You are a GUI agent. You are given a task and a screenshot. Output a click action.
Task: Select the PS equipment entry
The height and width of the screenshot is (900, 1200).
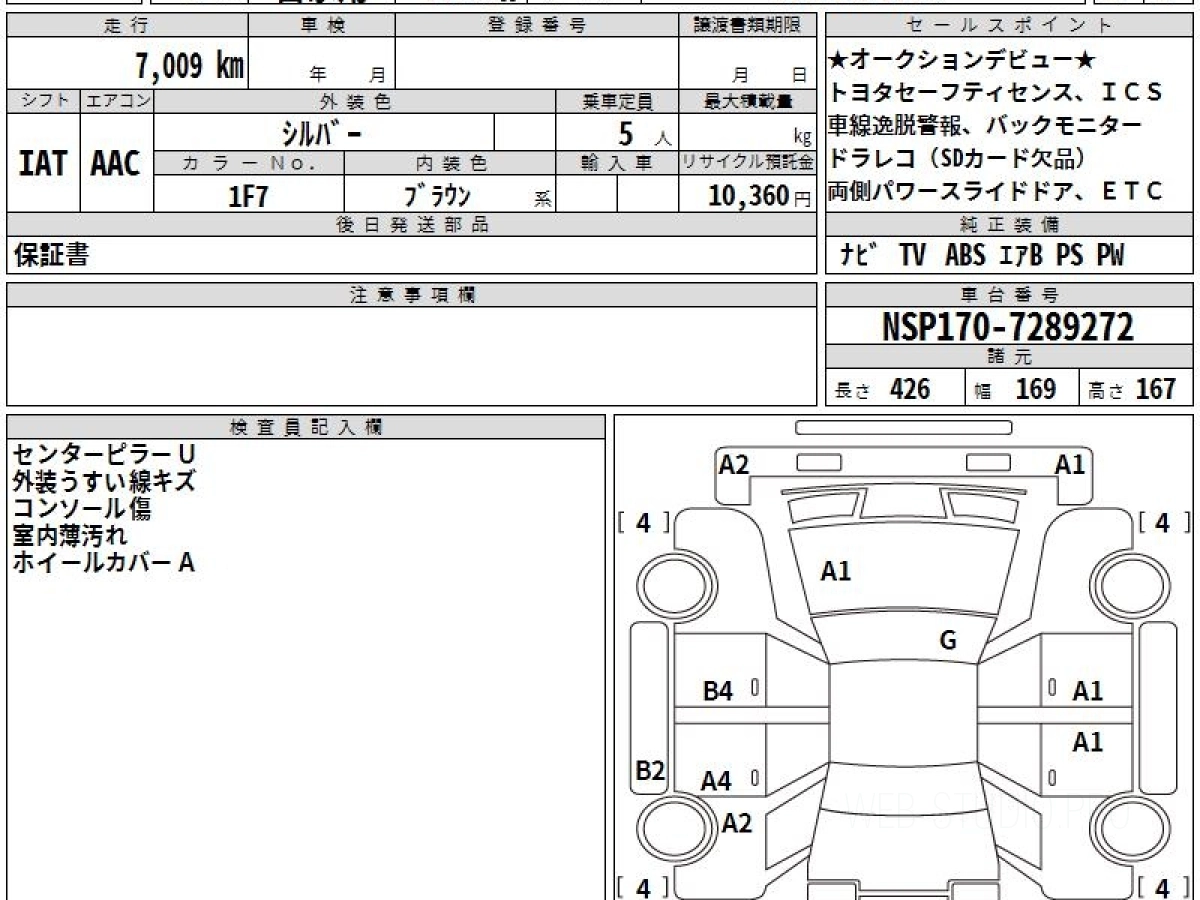click(1070, 256)
